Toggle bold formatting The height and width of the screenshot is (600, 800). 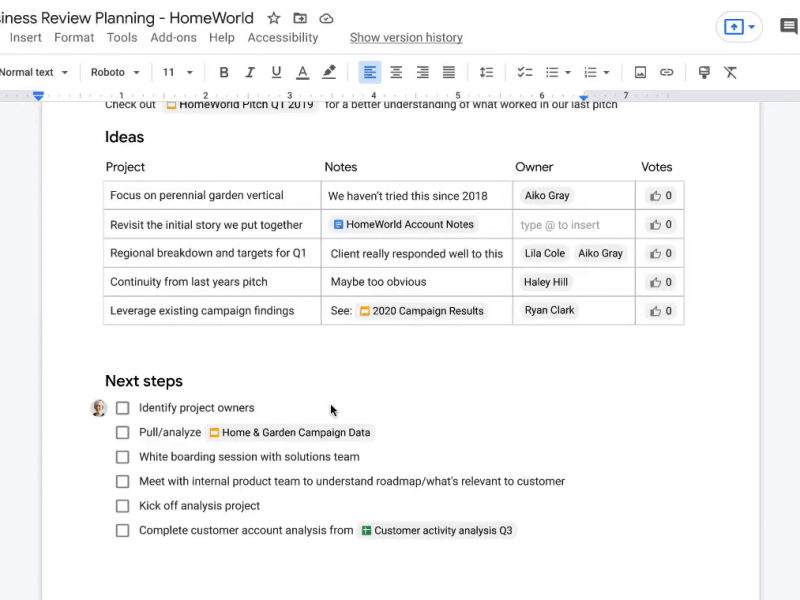(x=224, y=72)
